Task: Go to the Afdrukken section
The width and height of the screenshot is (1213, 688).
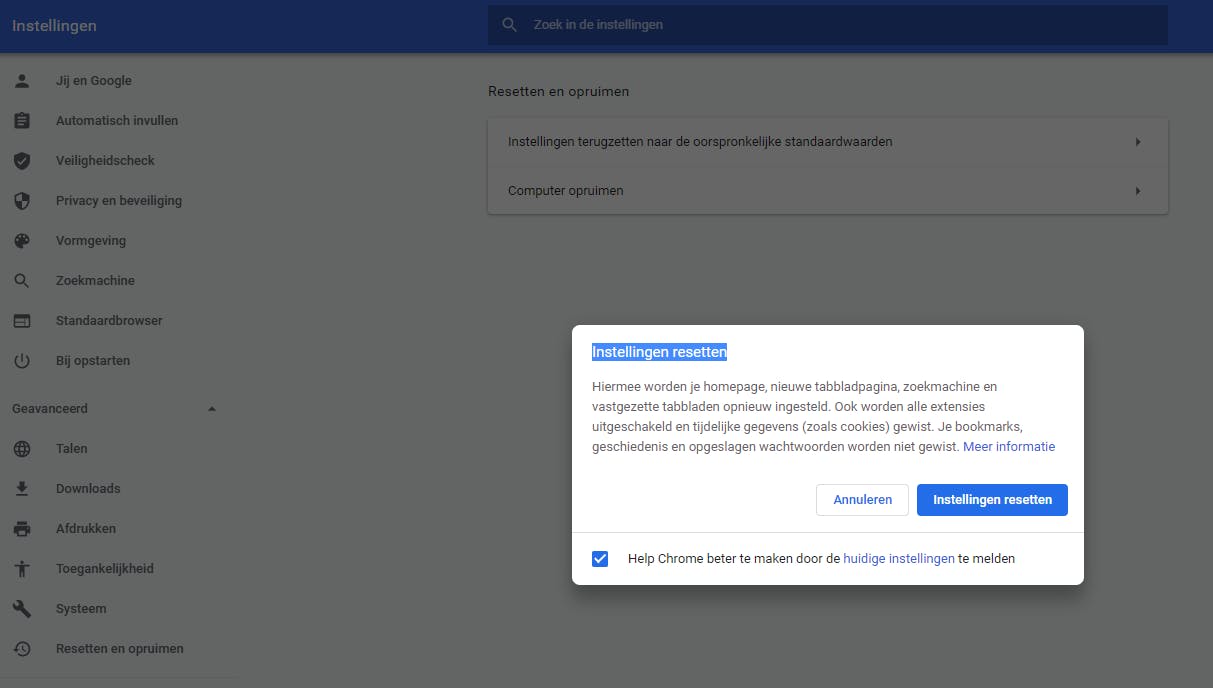Action: (x=86, y=529)
